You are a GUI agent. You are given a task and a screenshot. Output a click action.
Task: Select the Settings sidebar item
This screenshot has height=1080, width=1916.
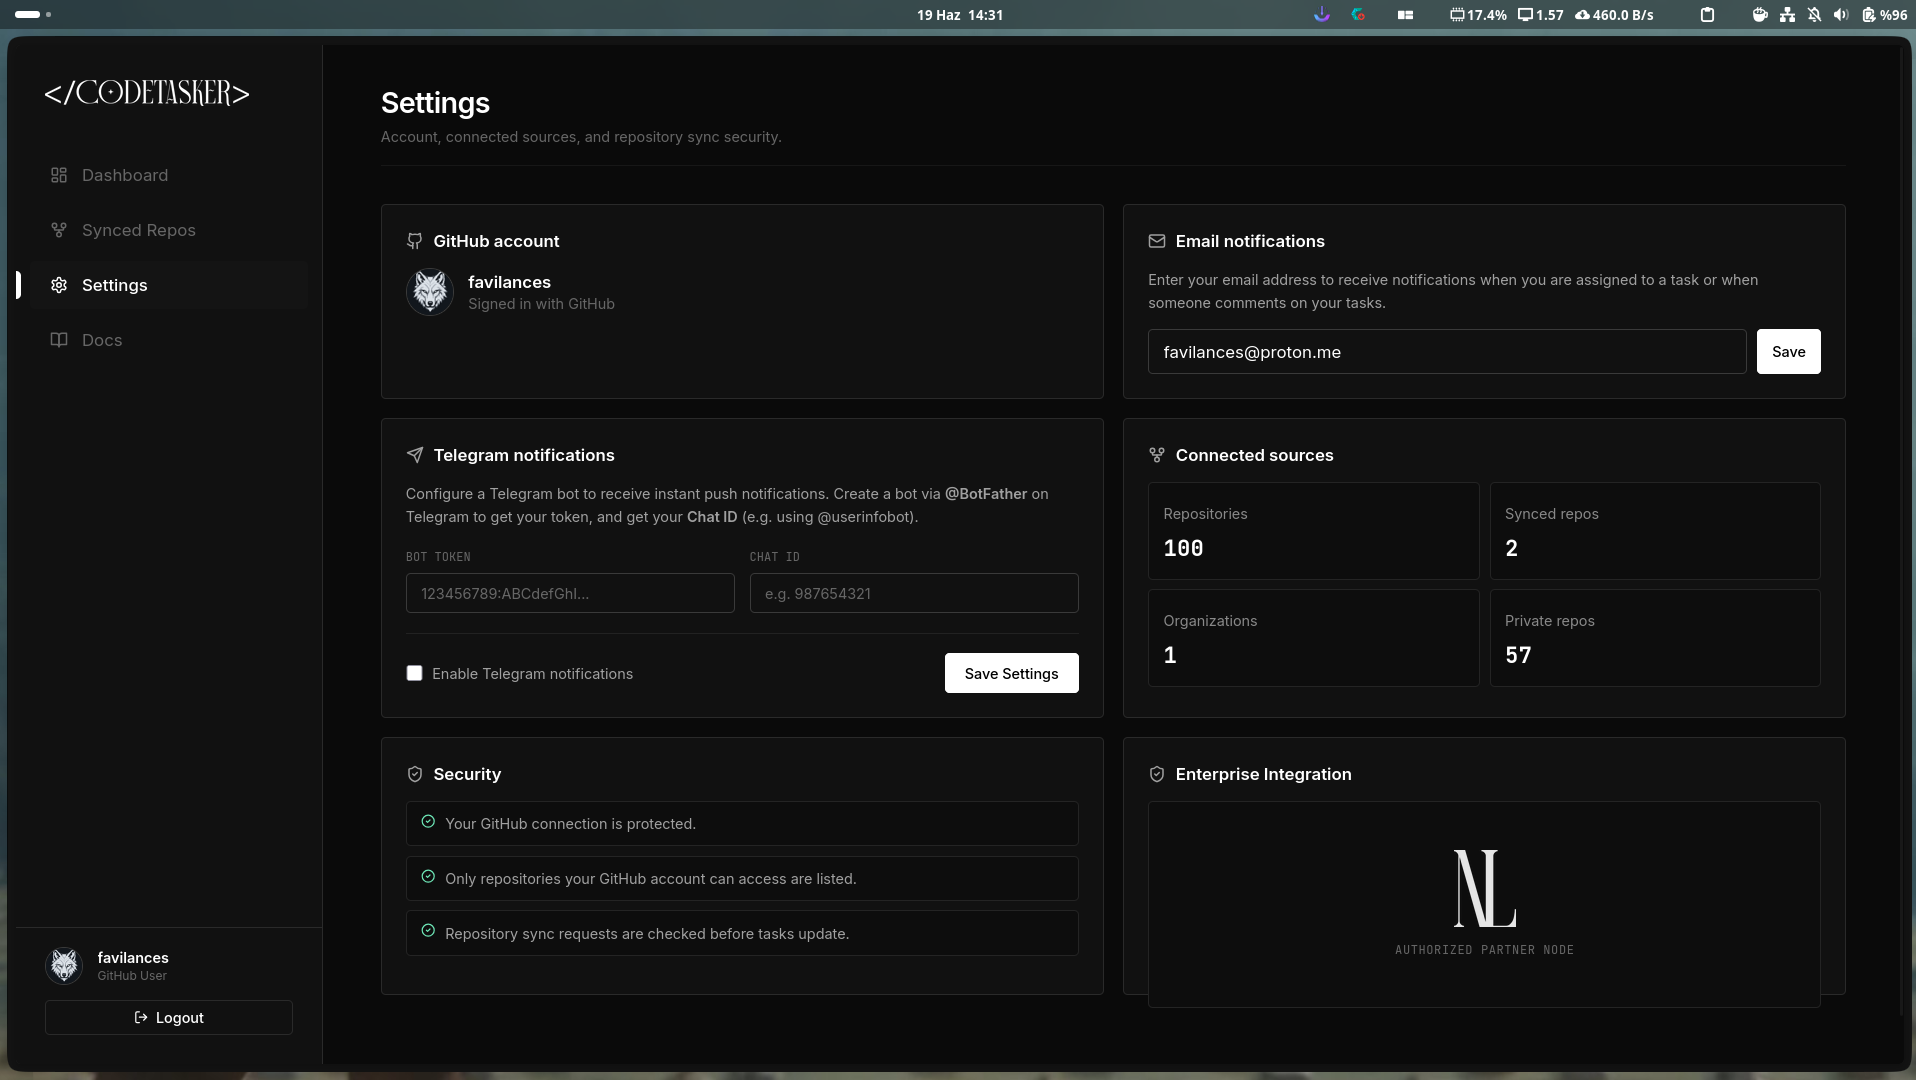tap(168, 285)
